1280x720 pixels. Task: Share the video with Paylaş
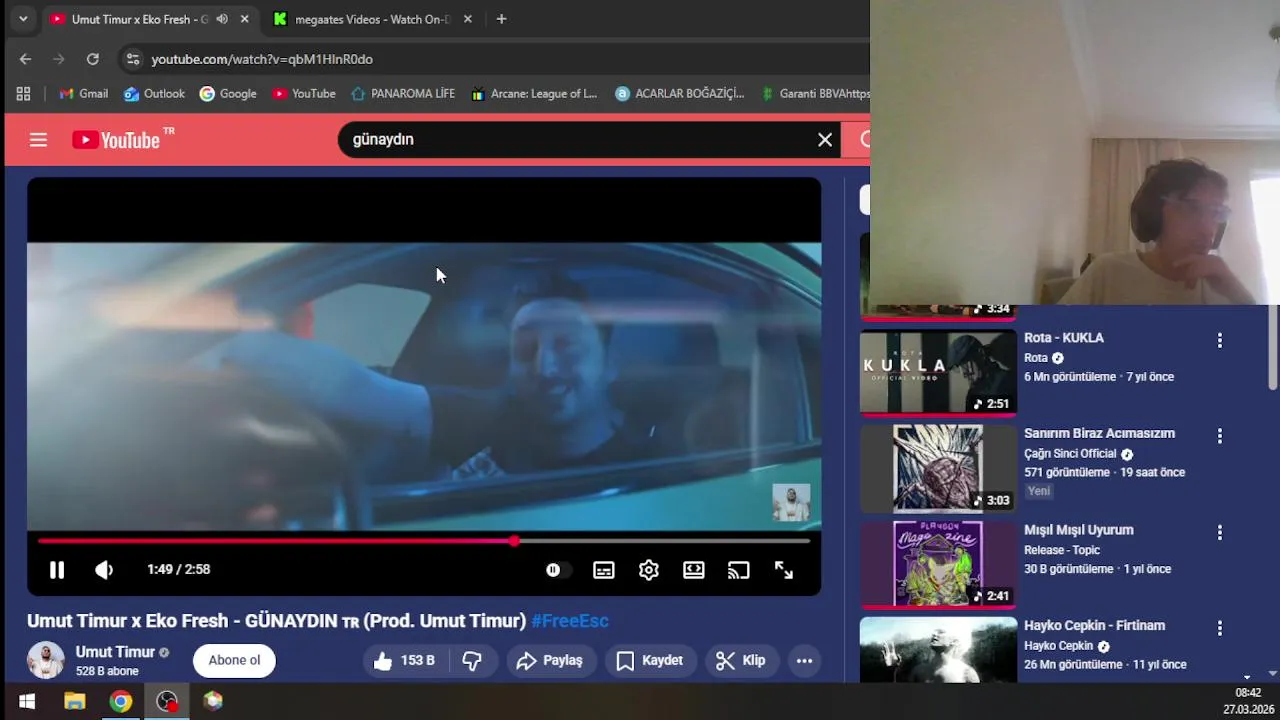(x=550, y=660)
